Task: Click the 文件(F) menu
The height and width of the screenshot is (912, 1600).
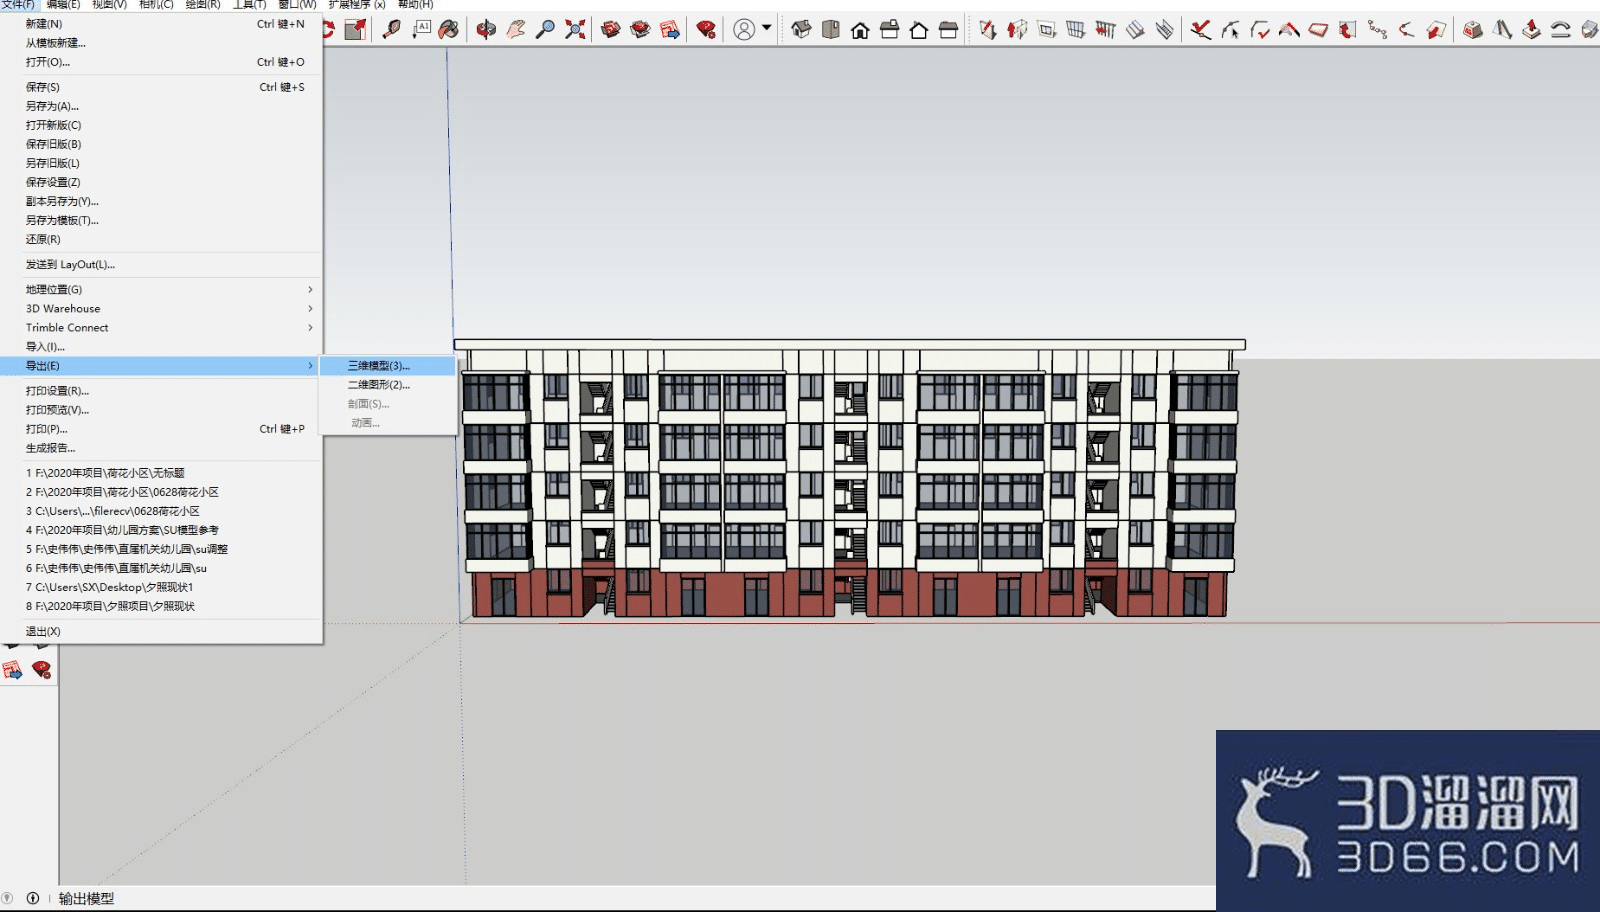Action: [x=17, y=5]
